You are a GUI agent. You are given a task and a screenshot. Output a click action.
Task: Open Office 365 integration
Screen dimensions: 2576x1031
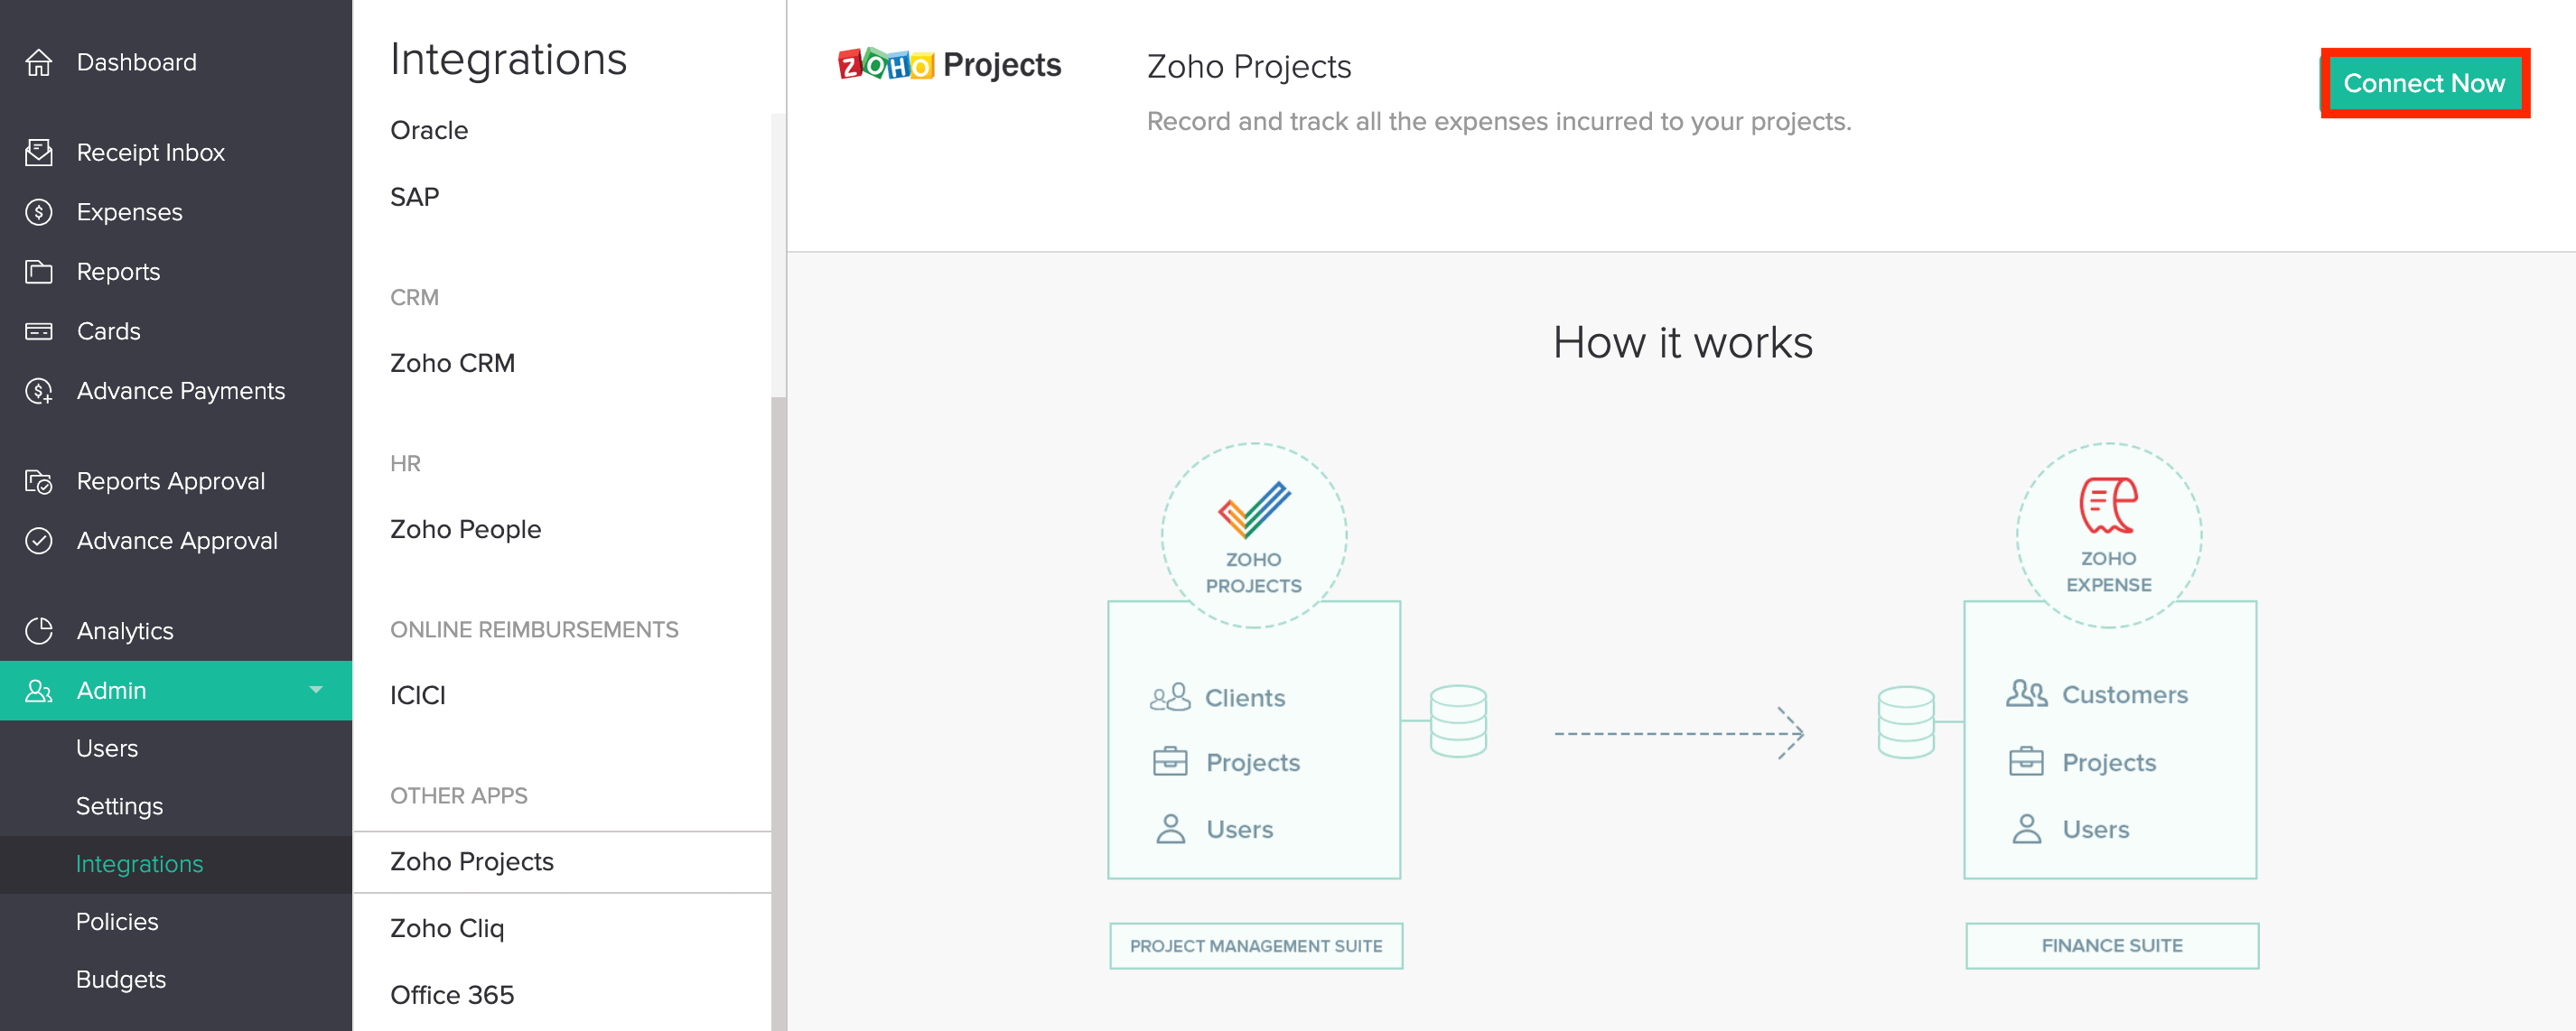click(452, 995)
